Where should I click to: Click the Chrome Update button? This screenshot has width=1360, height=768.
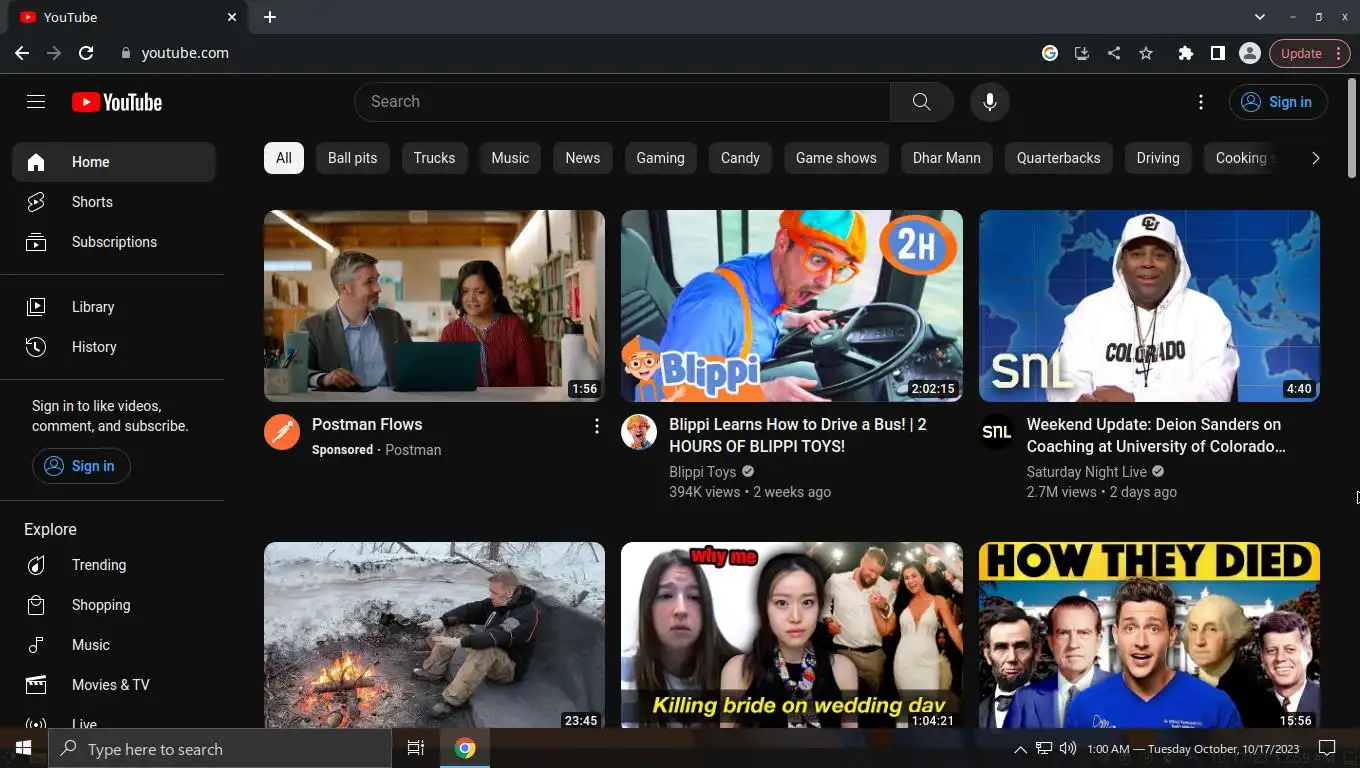[1310, 53]
